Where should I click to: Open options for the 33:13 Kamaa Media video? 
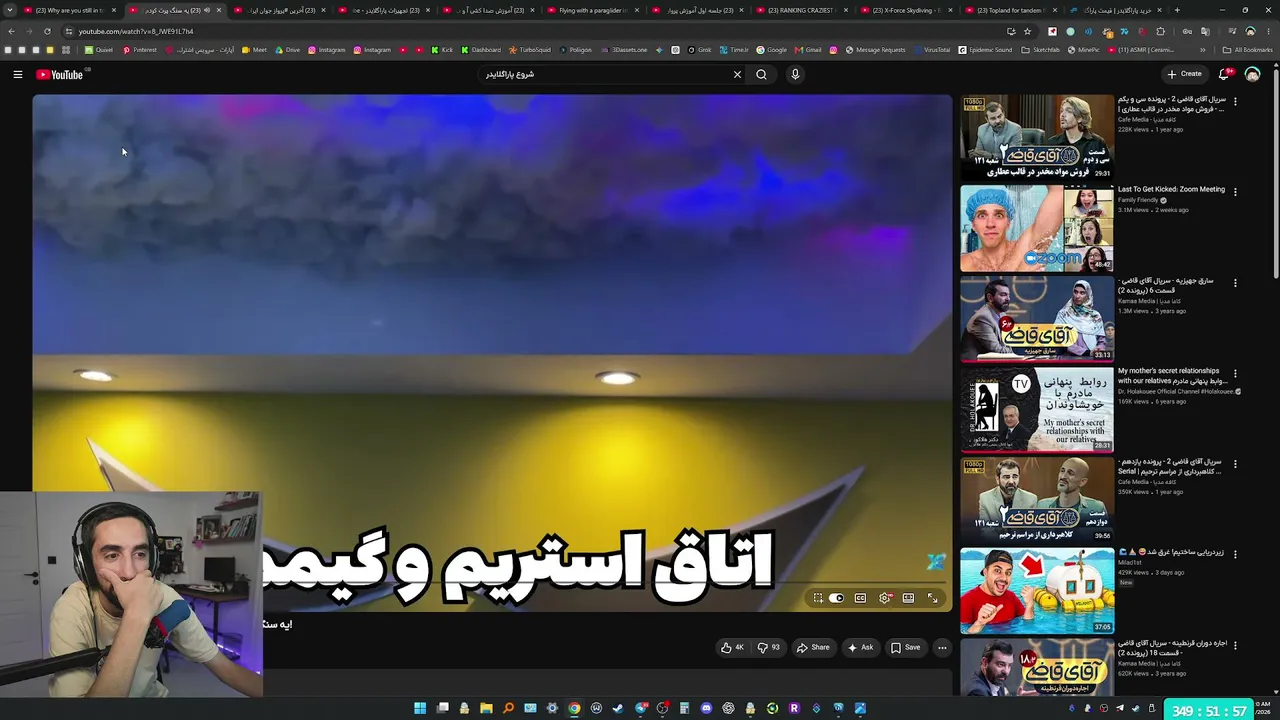click(1235, 283)
